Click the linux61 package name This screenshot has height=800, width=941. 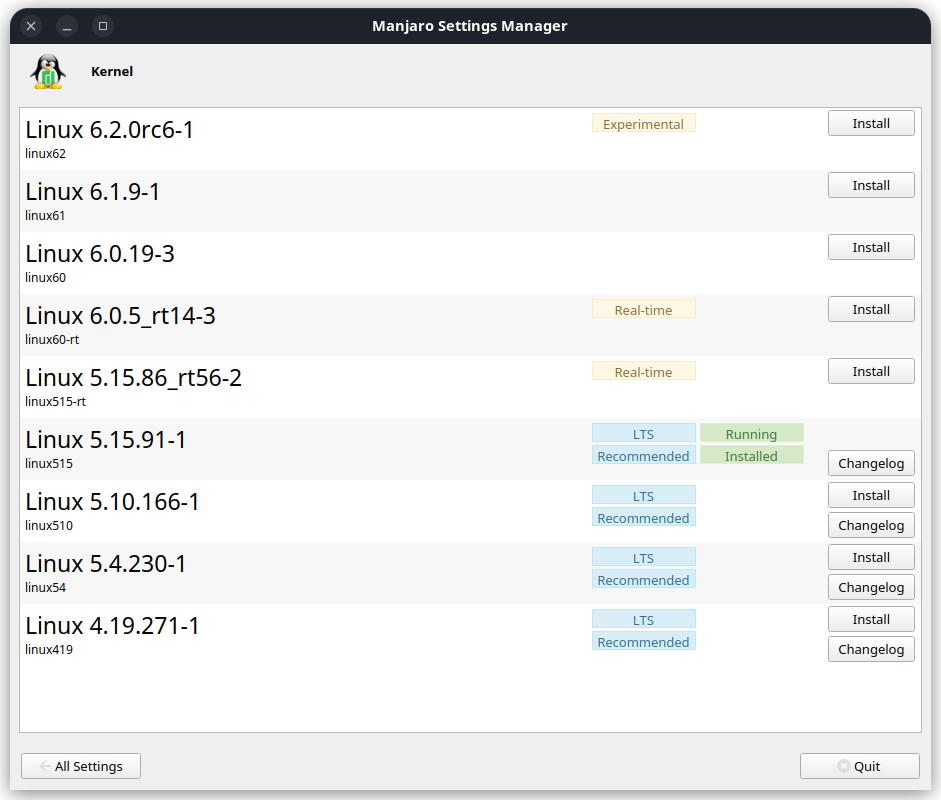click(45, 215)
